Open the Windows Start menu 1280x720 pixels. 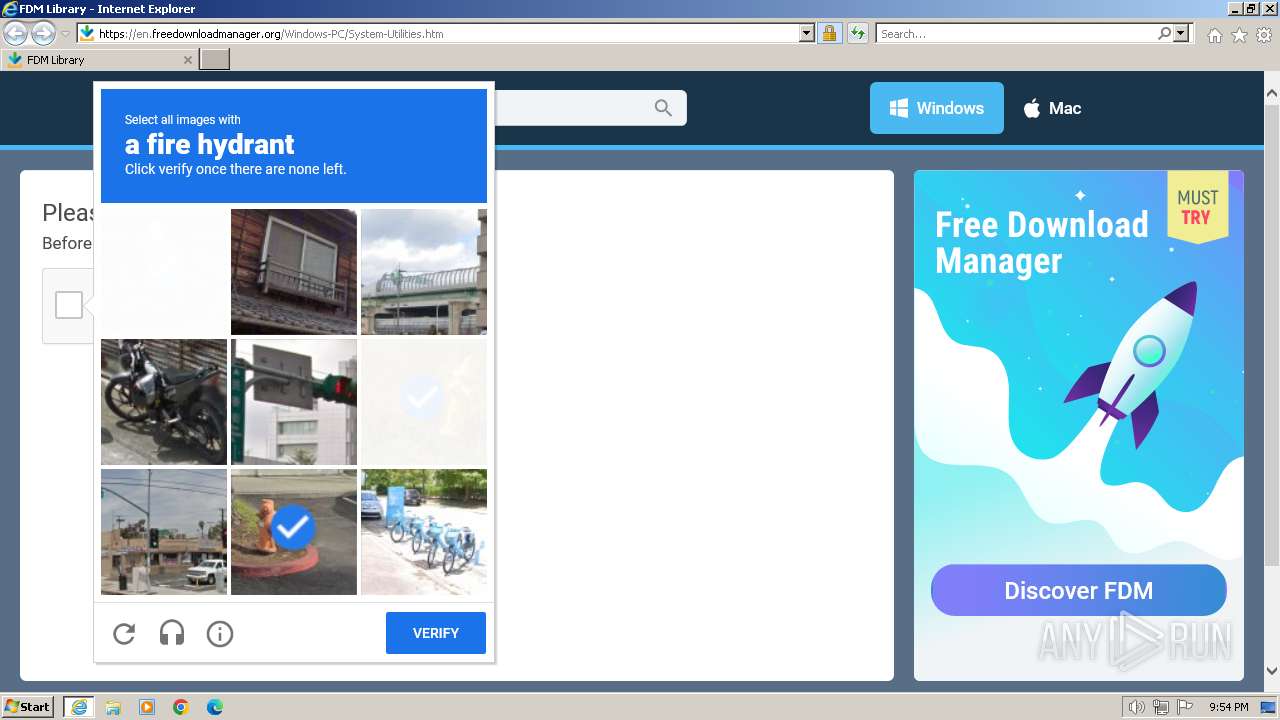tap(28, 706)
